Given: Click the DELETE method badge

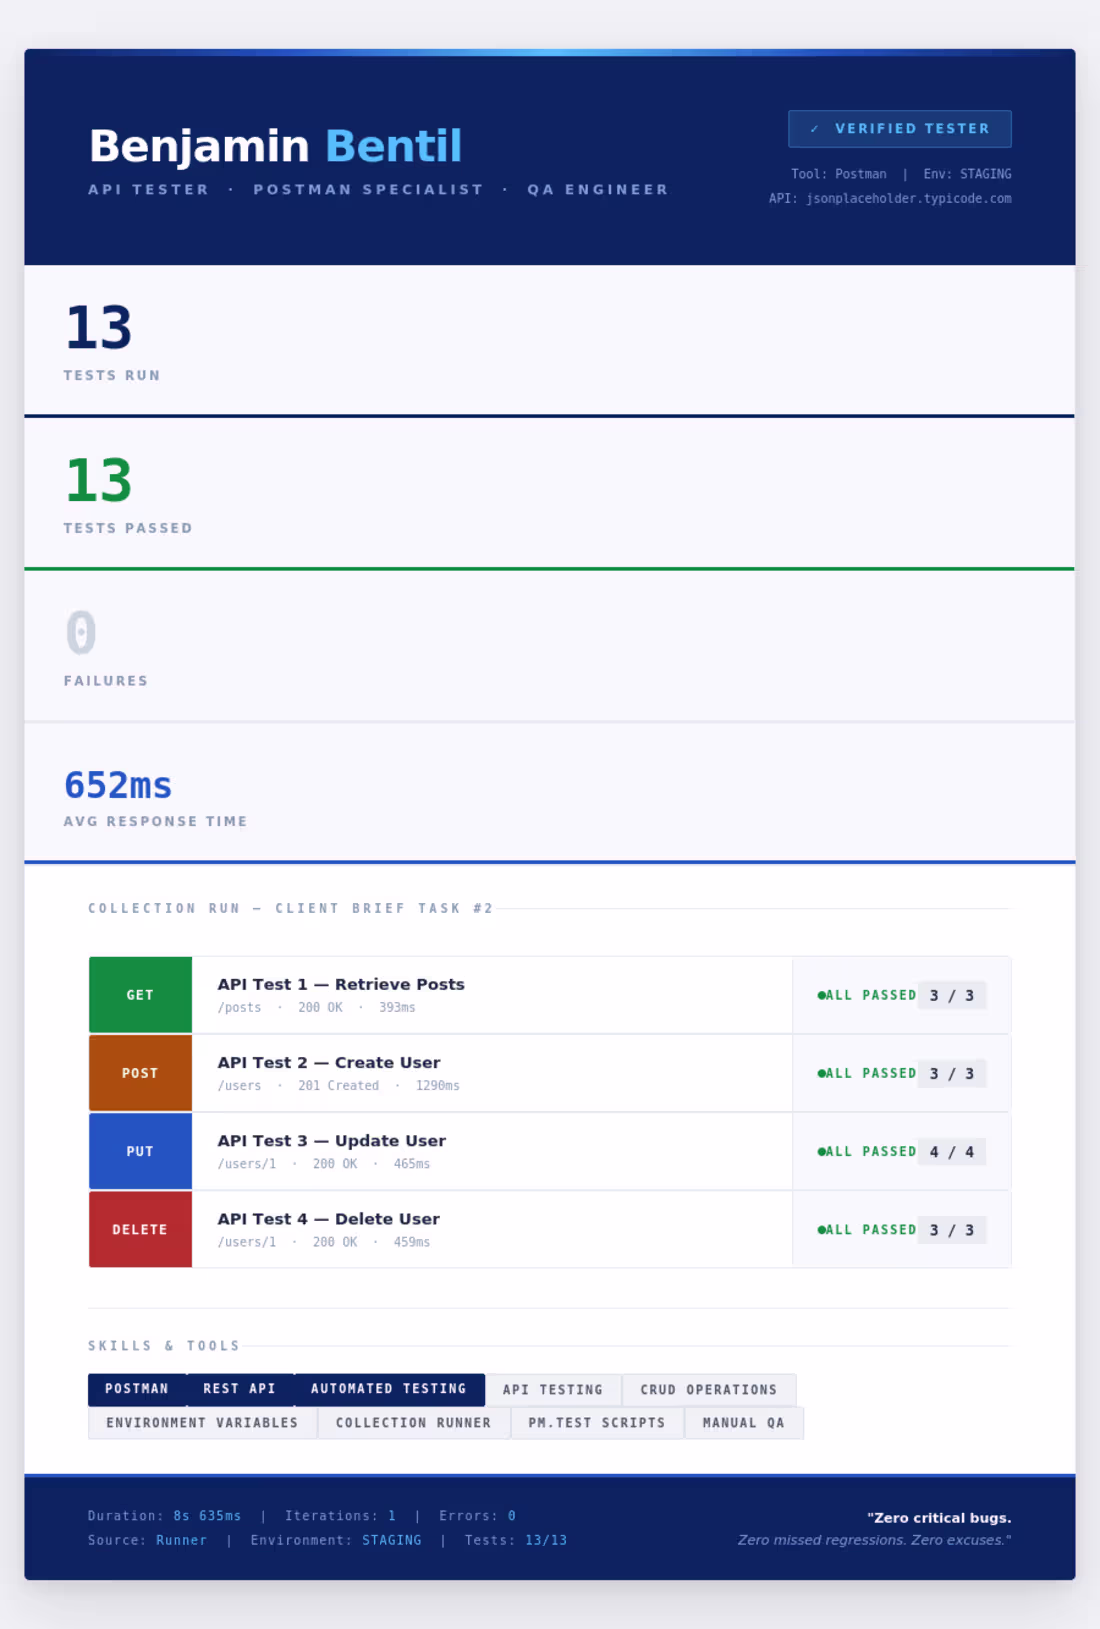Looking at the screenshot, I should click(x=140, y=1229).
